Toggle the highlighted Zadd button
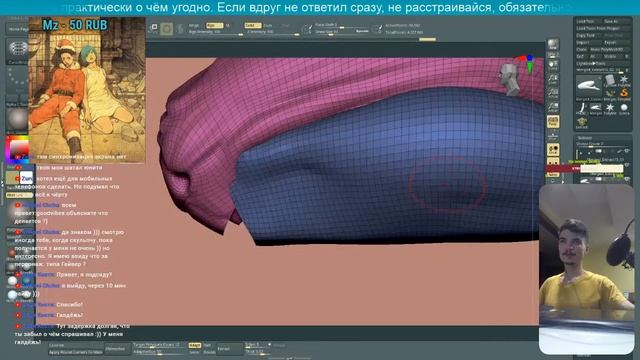 coord(252,25)
